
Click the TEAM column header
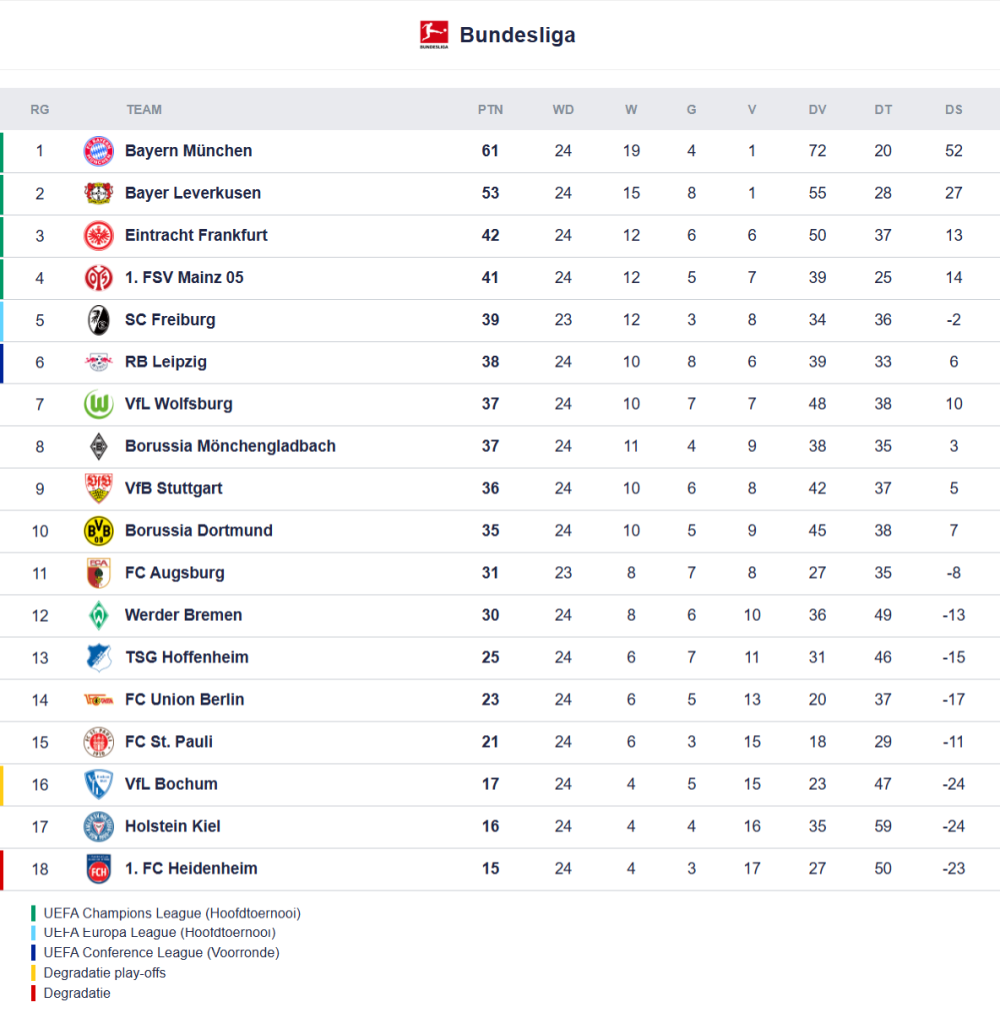point(144,110)
